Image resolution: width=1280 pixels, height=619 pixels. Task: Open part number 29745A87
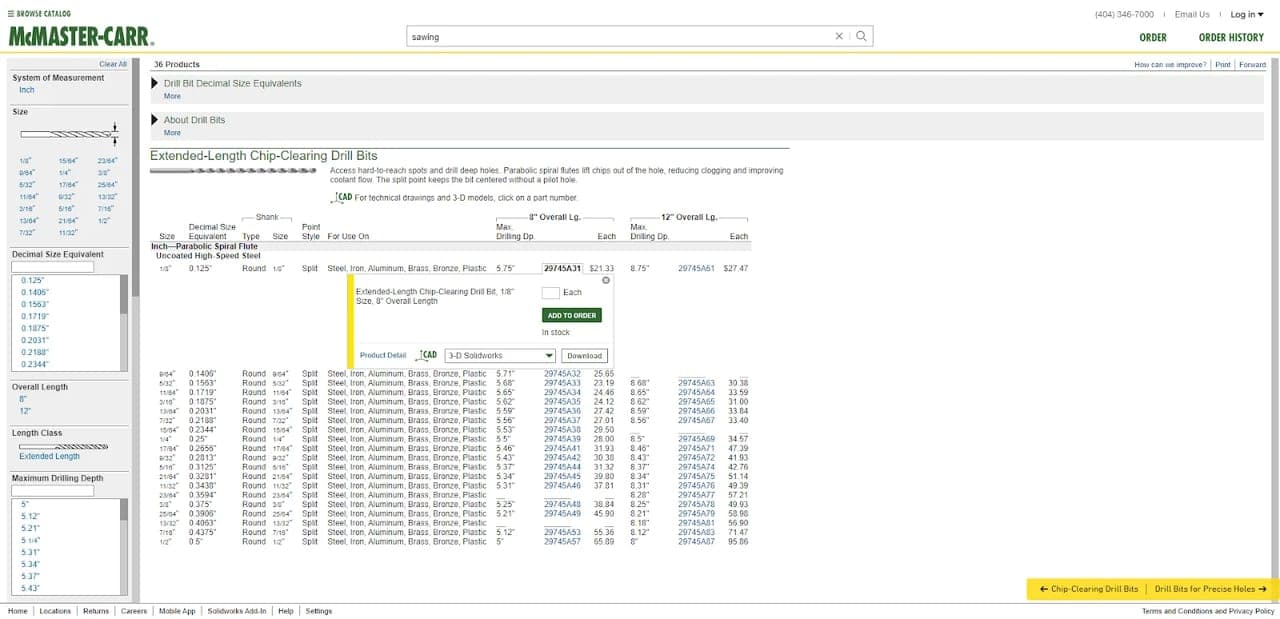696,542
